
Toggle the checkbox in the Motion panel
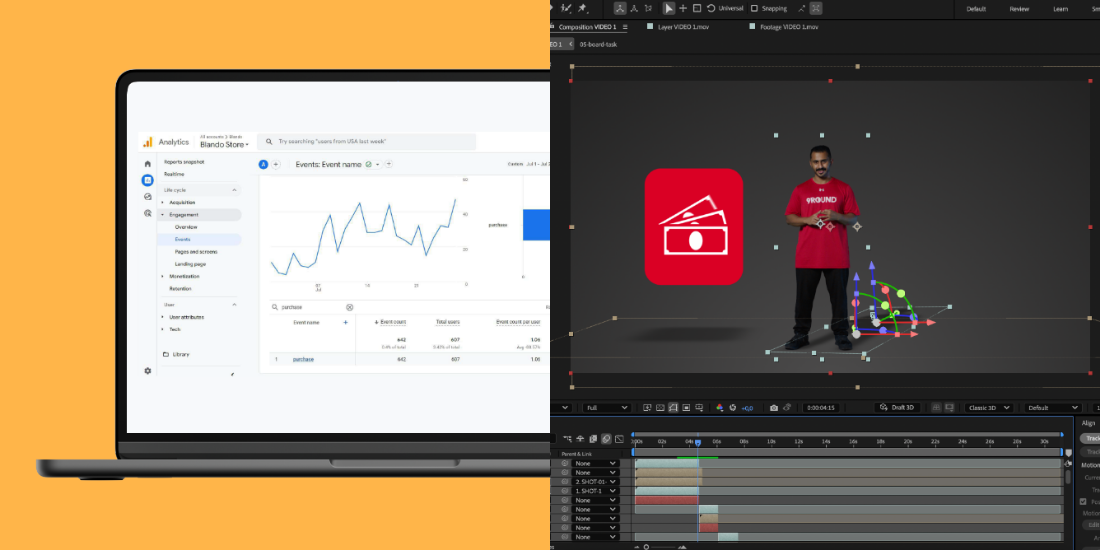(x=1083, y=501)
